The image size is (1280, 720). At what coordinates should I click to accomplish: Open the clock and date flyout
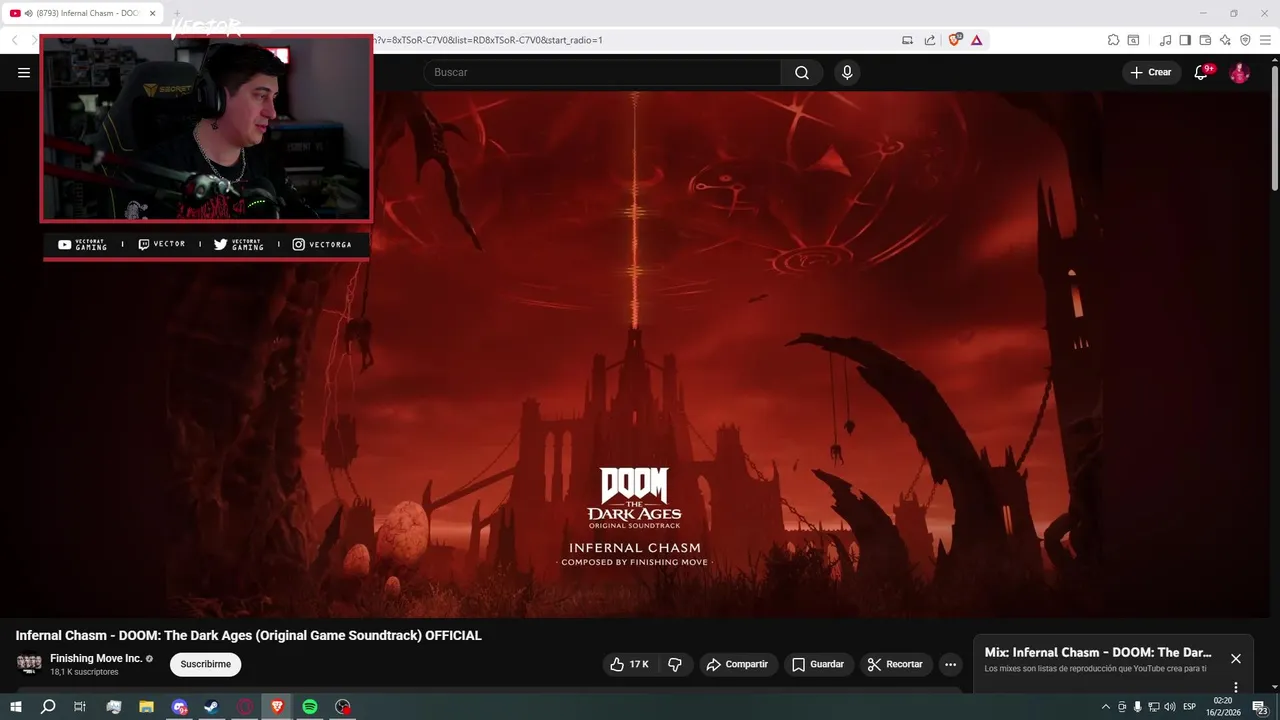coord(1223,707)
